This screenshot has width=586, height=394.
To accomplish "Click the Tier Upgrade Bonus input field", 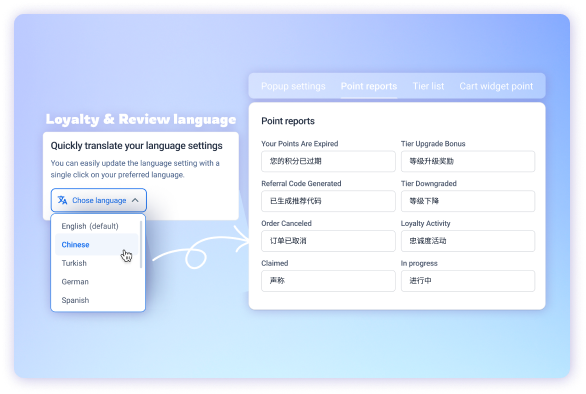I will pyautogui.click(x=468, y=161).
